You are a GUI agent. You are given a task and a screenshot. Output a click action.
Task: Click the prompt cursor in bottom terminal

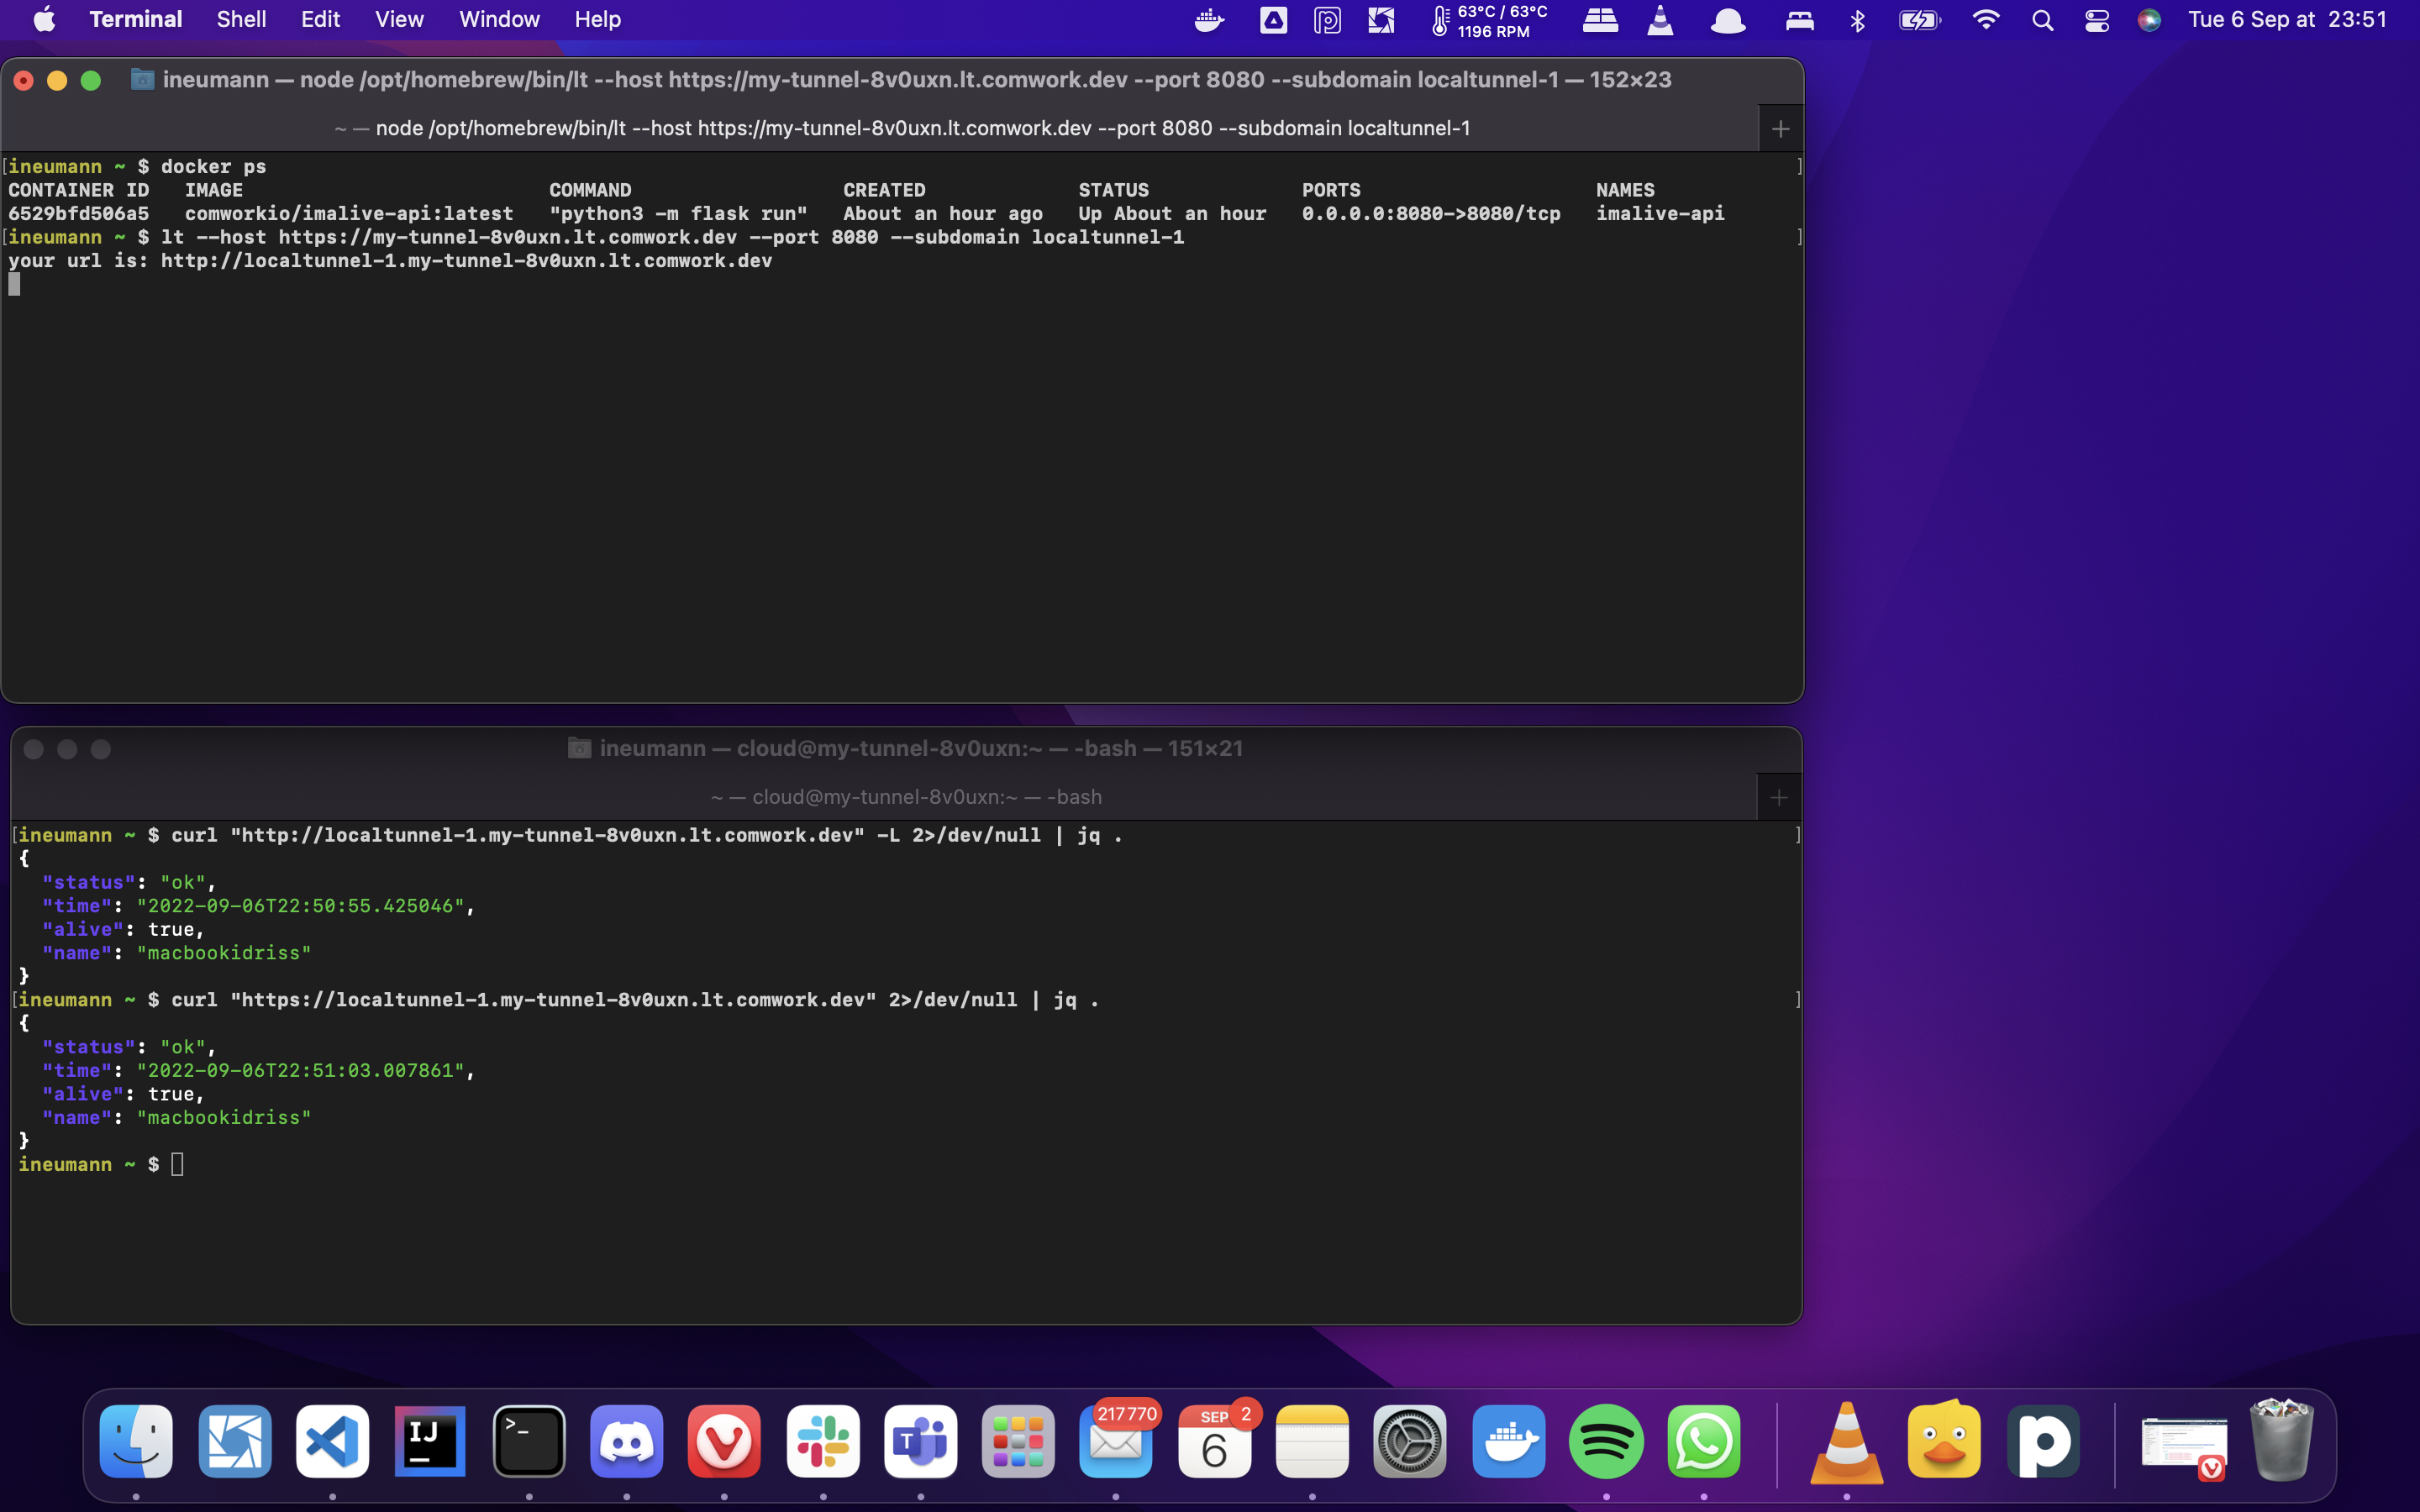point(177,1164)
